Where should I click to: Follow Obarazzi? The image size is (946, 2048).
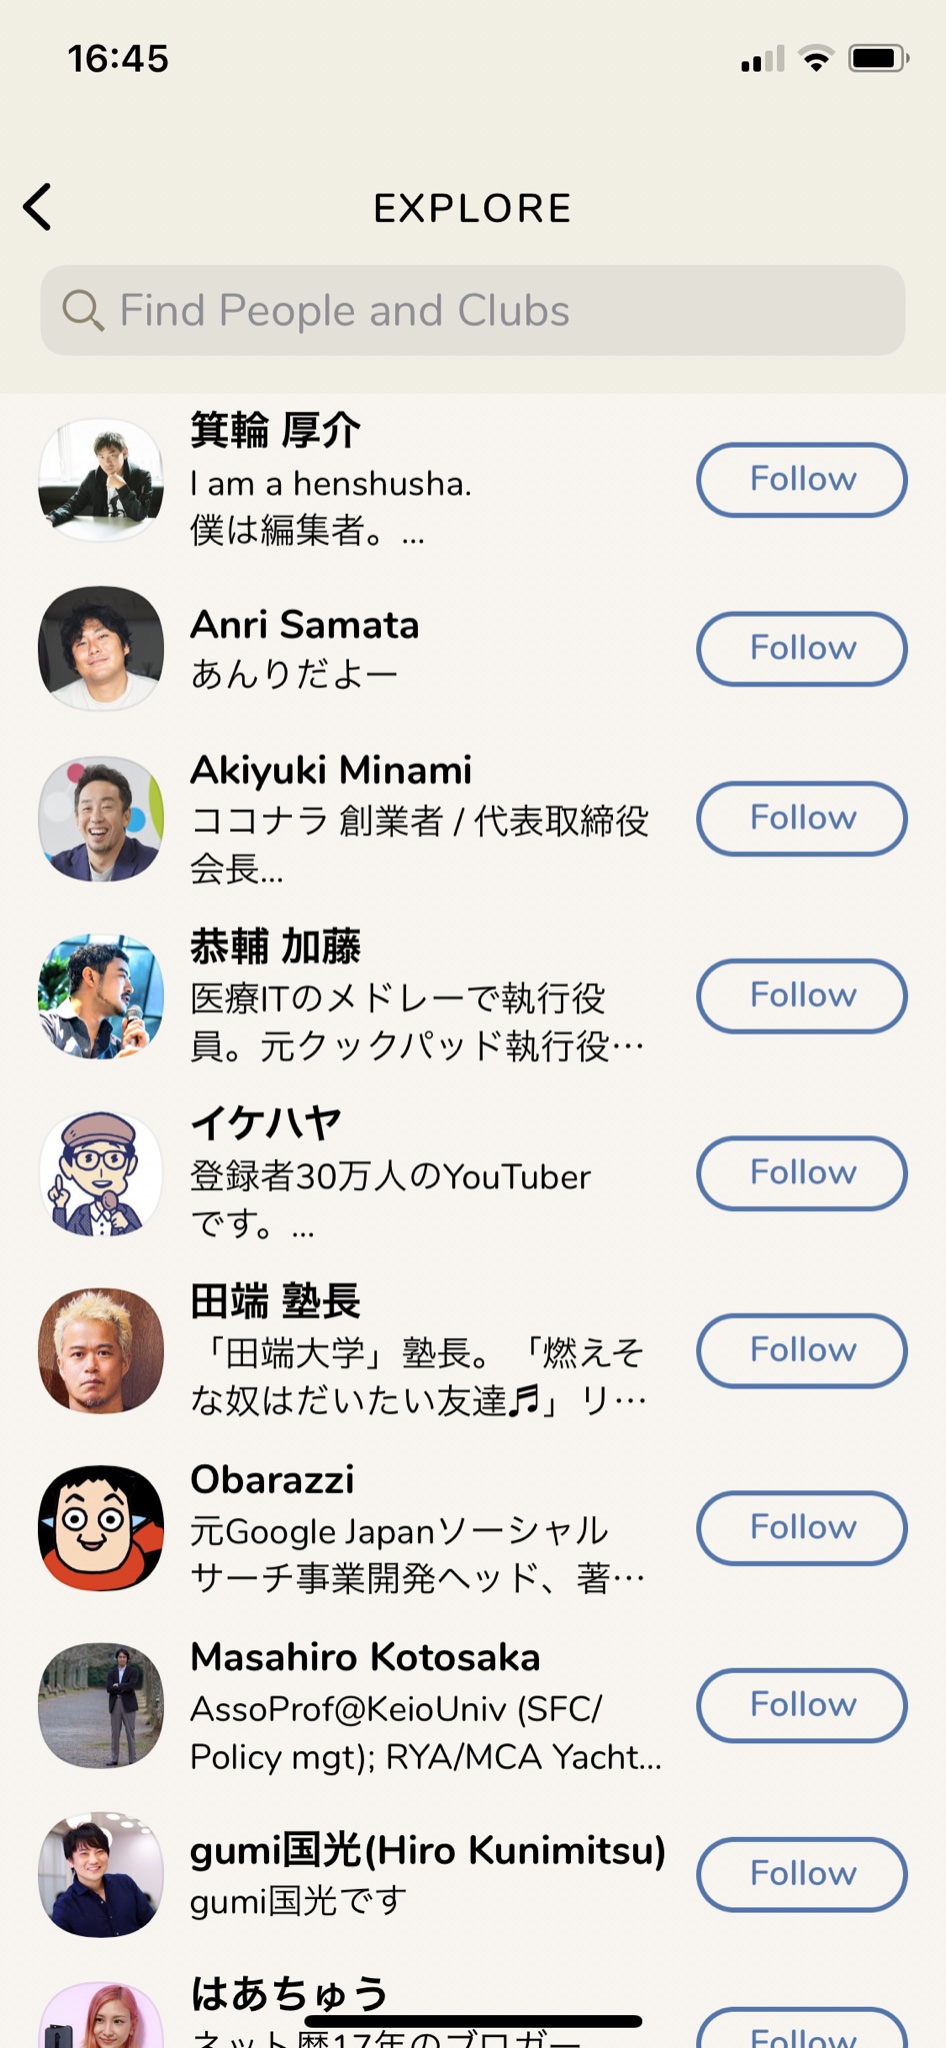(x=802, y=1528)
